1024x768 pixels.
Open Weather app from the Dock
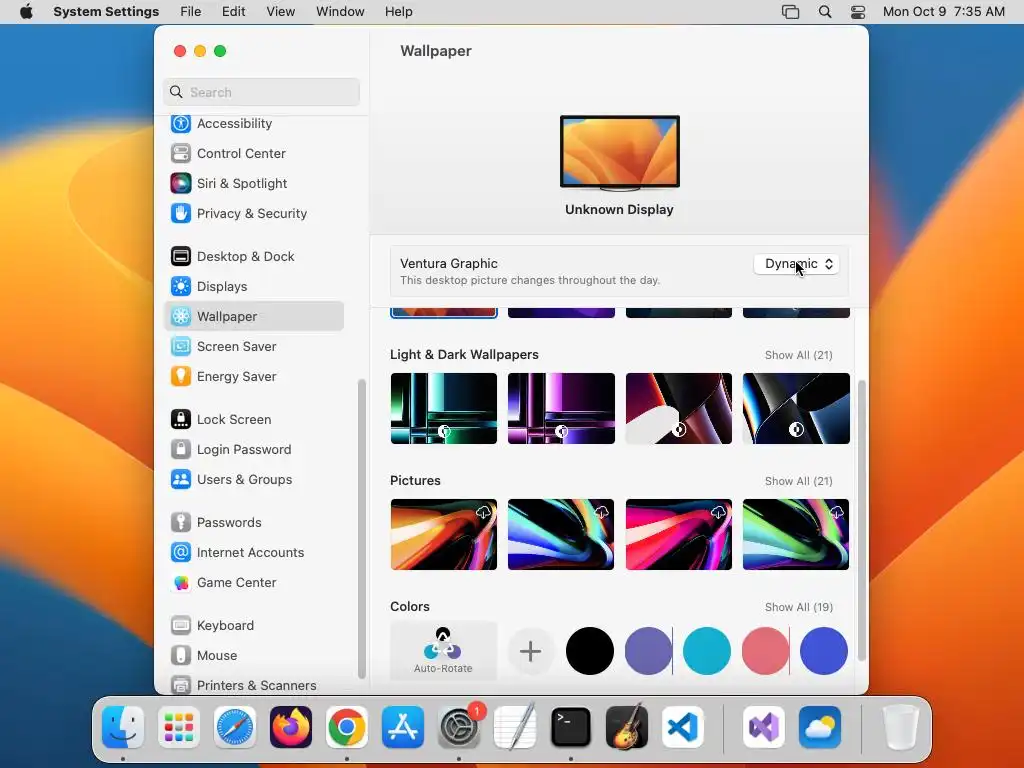[x=820, y=727]
